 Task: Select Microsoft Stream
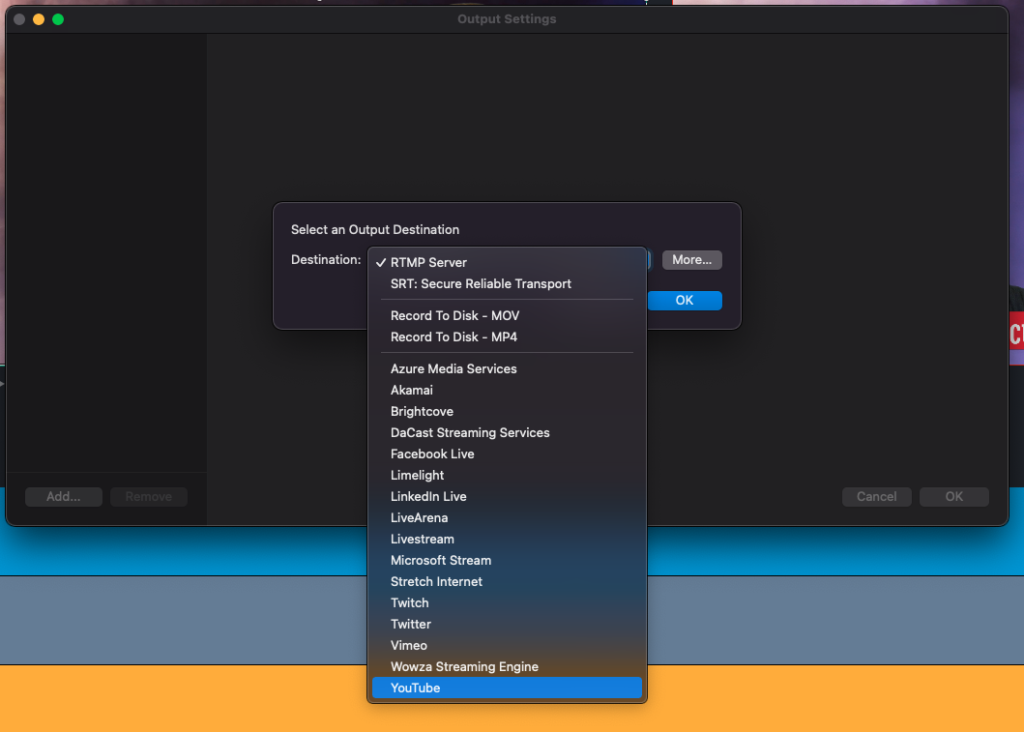[507, 560]
